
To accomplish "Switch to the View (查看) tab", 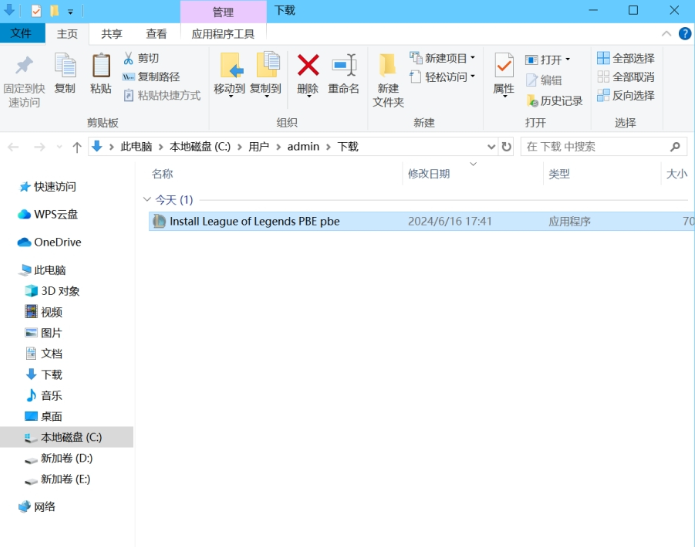I will click(x=156, y=34).
